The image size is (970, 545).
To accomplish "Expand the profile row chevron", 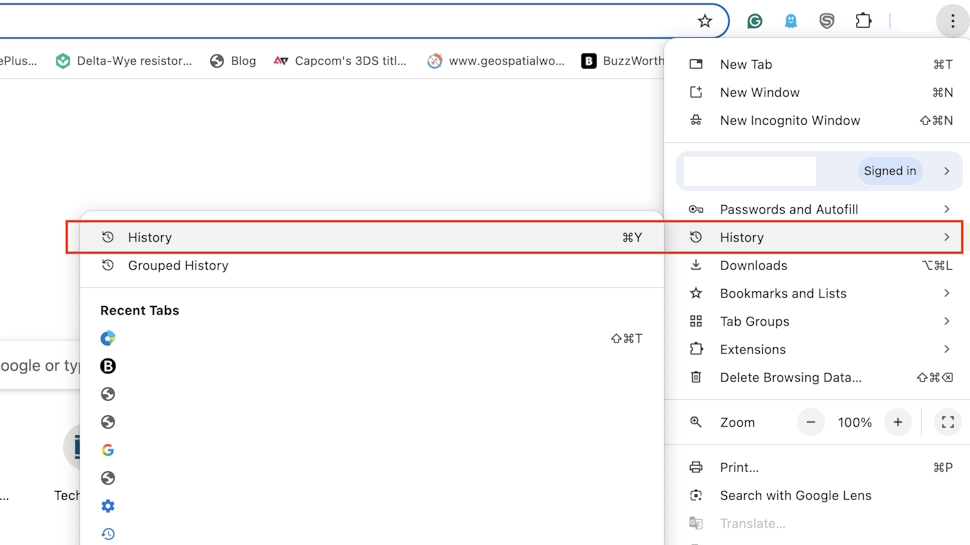I will point(946,171).
